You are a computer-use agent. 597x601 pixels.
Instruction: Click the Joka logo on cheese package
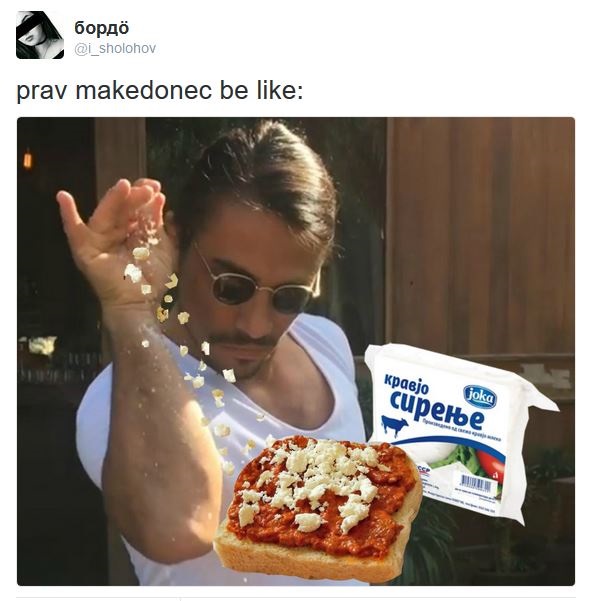pos(480,396)
